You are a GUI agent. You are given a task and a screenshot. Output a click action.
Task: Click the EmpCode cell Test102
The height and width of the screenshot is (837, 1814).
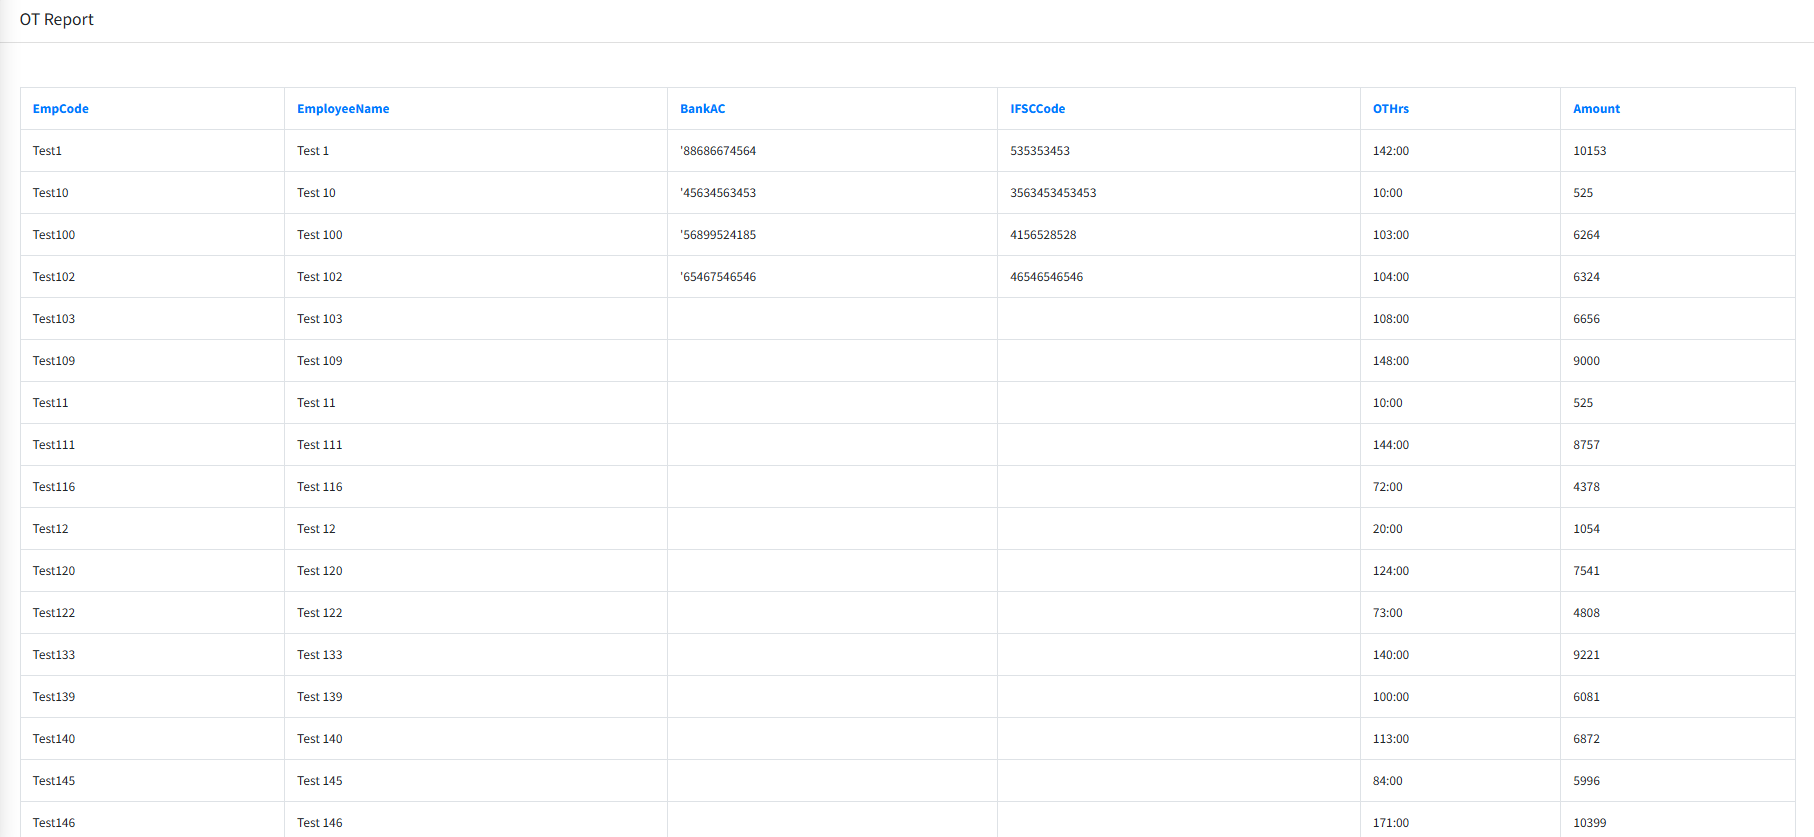[x=54, y=277]
